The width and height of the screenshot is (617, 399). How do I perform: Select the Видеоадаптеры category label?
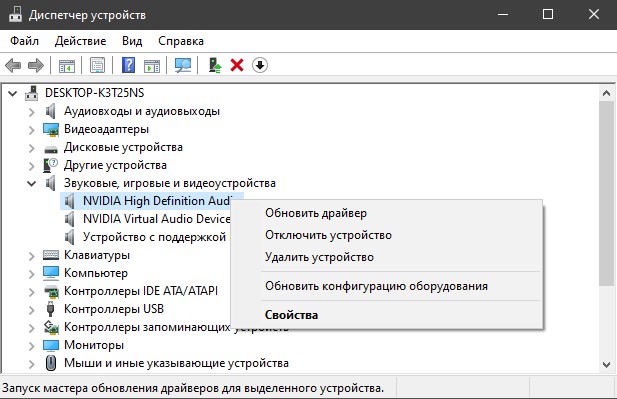point(106,129)
